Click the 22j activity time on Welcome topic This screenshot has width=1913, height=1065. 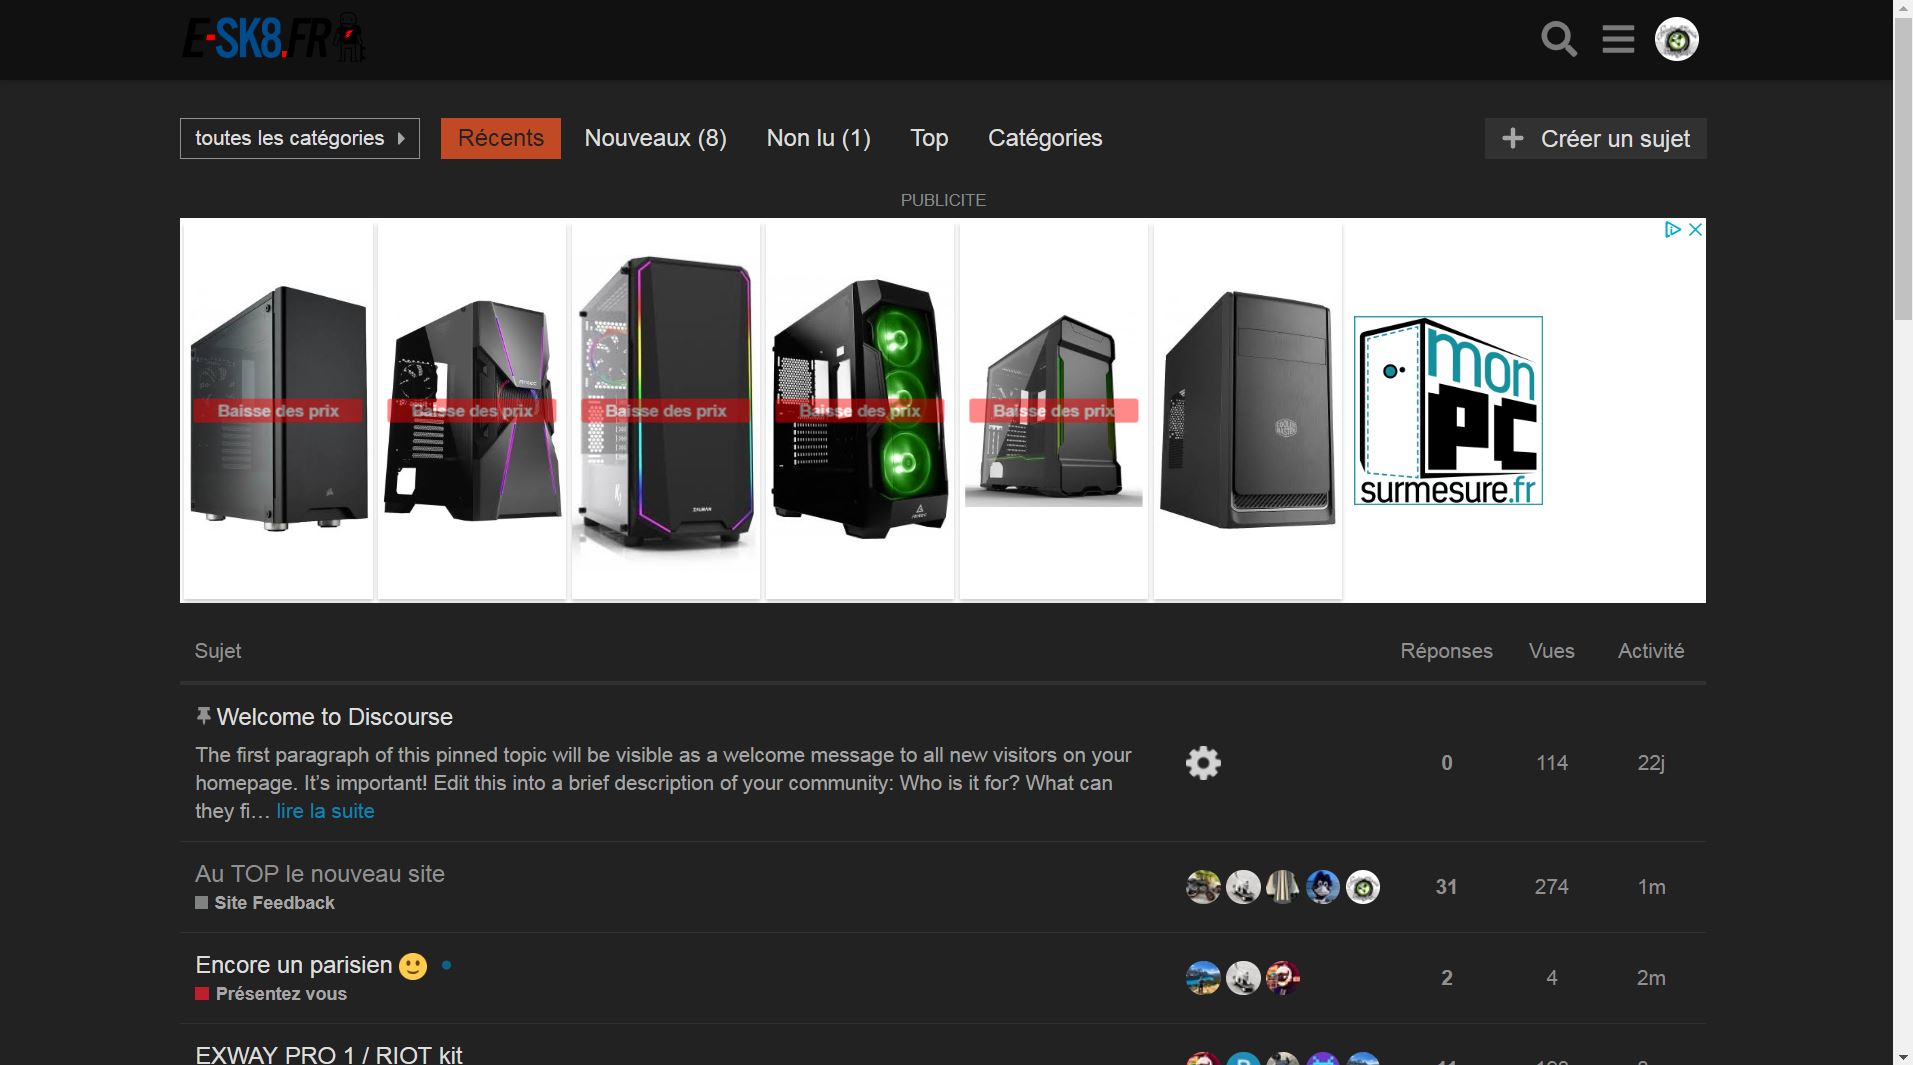tap(1651, 763)
